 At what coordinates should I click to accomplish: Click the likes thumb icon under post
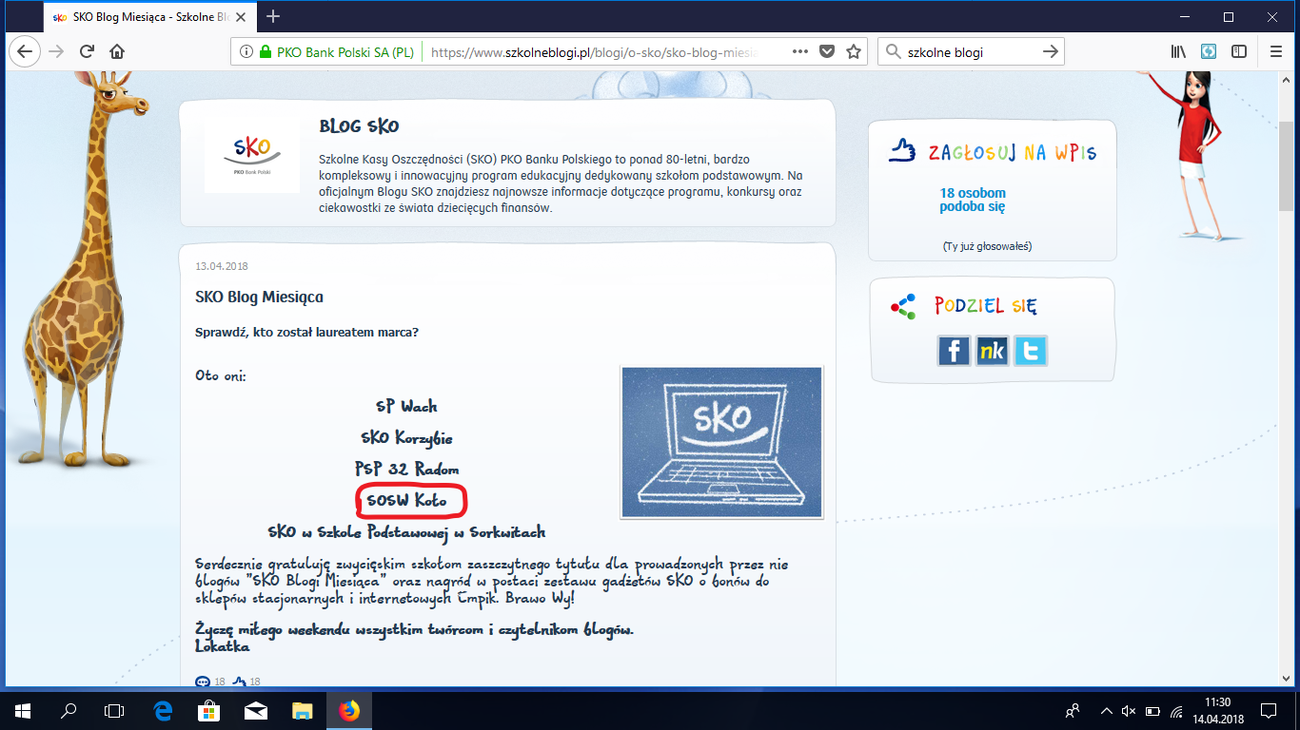239,682
